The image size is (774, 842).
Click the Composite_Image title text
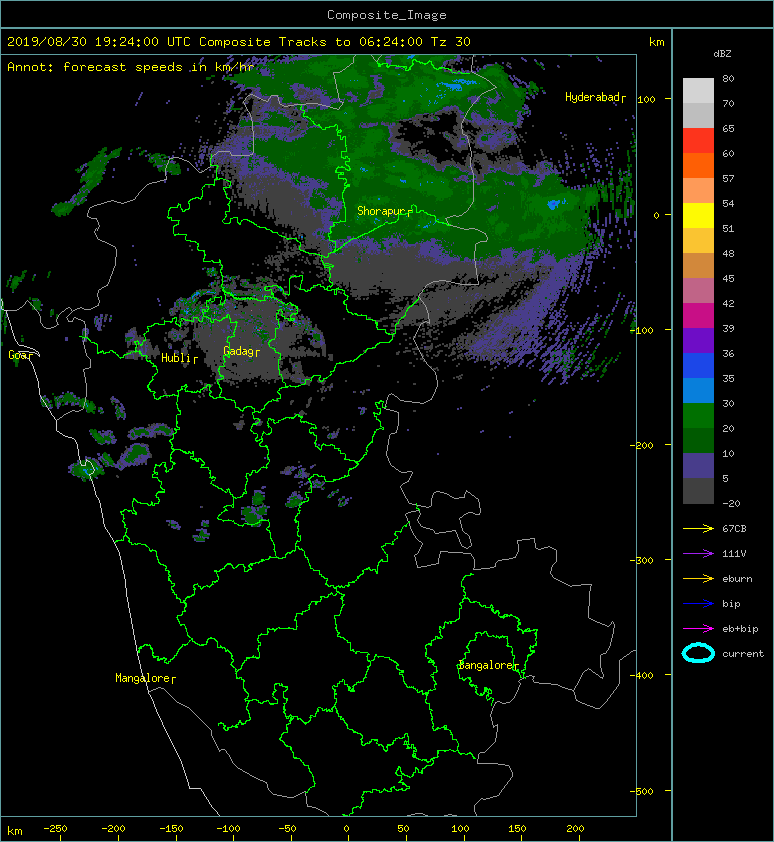coord(387,15)
